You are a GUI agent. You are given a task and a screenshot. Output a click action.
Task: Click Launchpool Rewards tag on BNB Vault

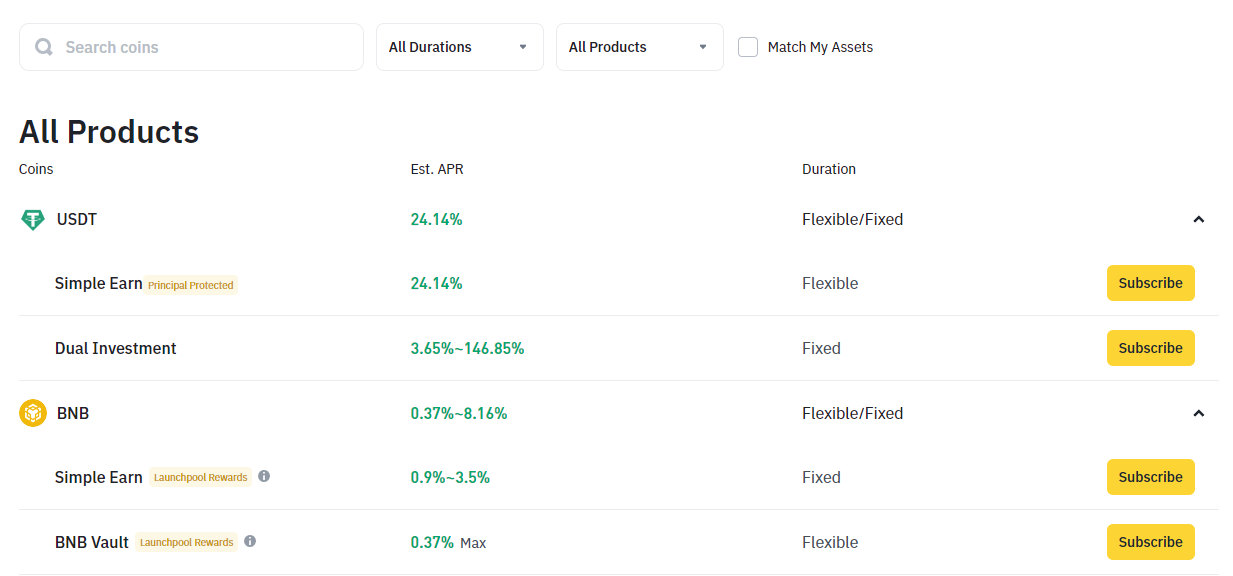(x=186, y=542)
